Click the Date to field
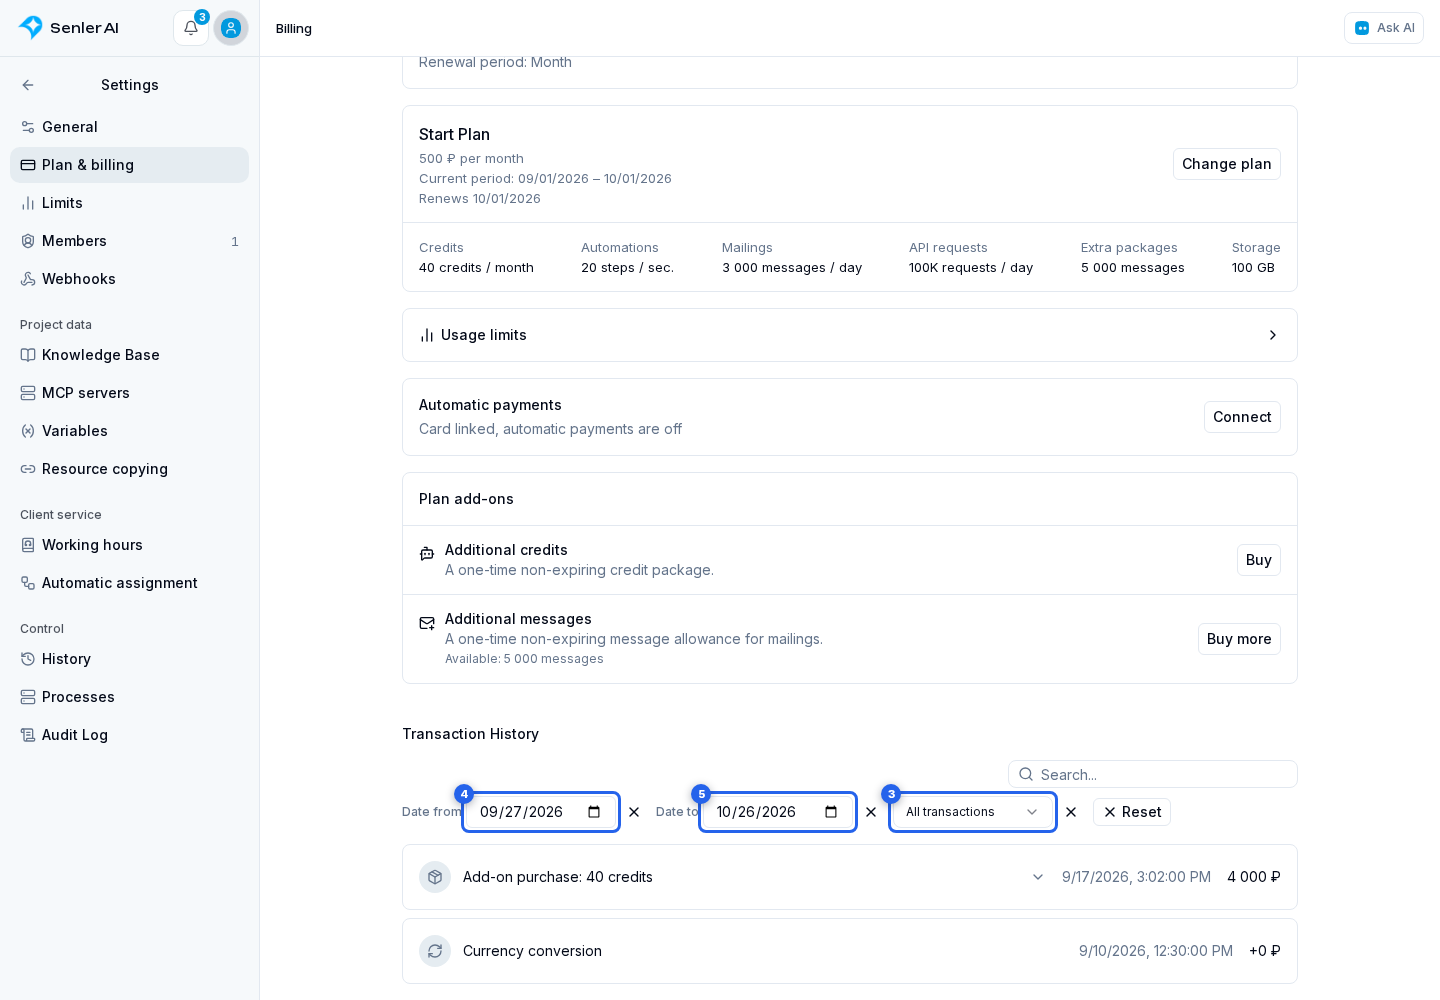The width and height of the screenshot is (1440, 1000). [x=778, y=812]
